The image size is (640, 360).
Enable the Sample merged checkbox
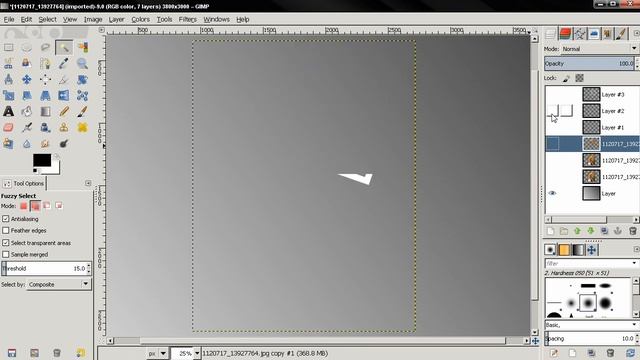6,254
